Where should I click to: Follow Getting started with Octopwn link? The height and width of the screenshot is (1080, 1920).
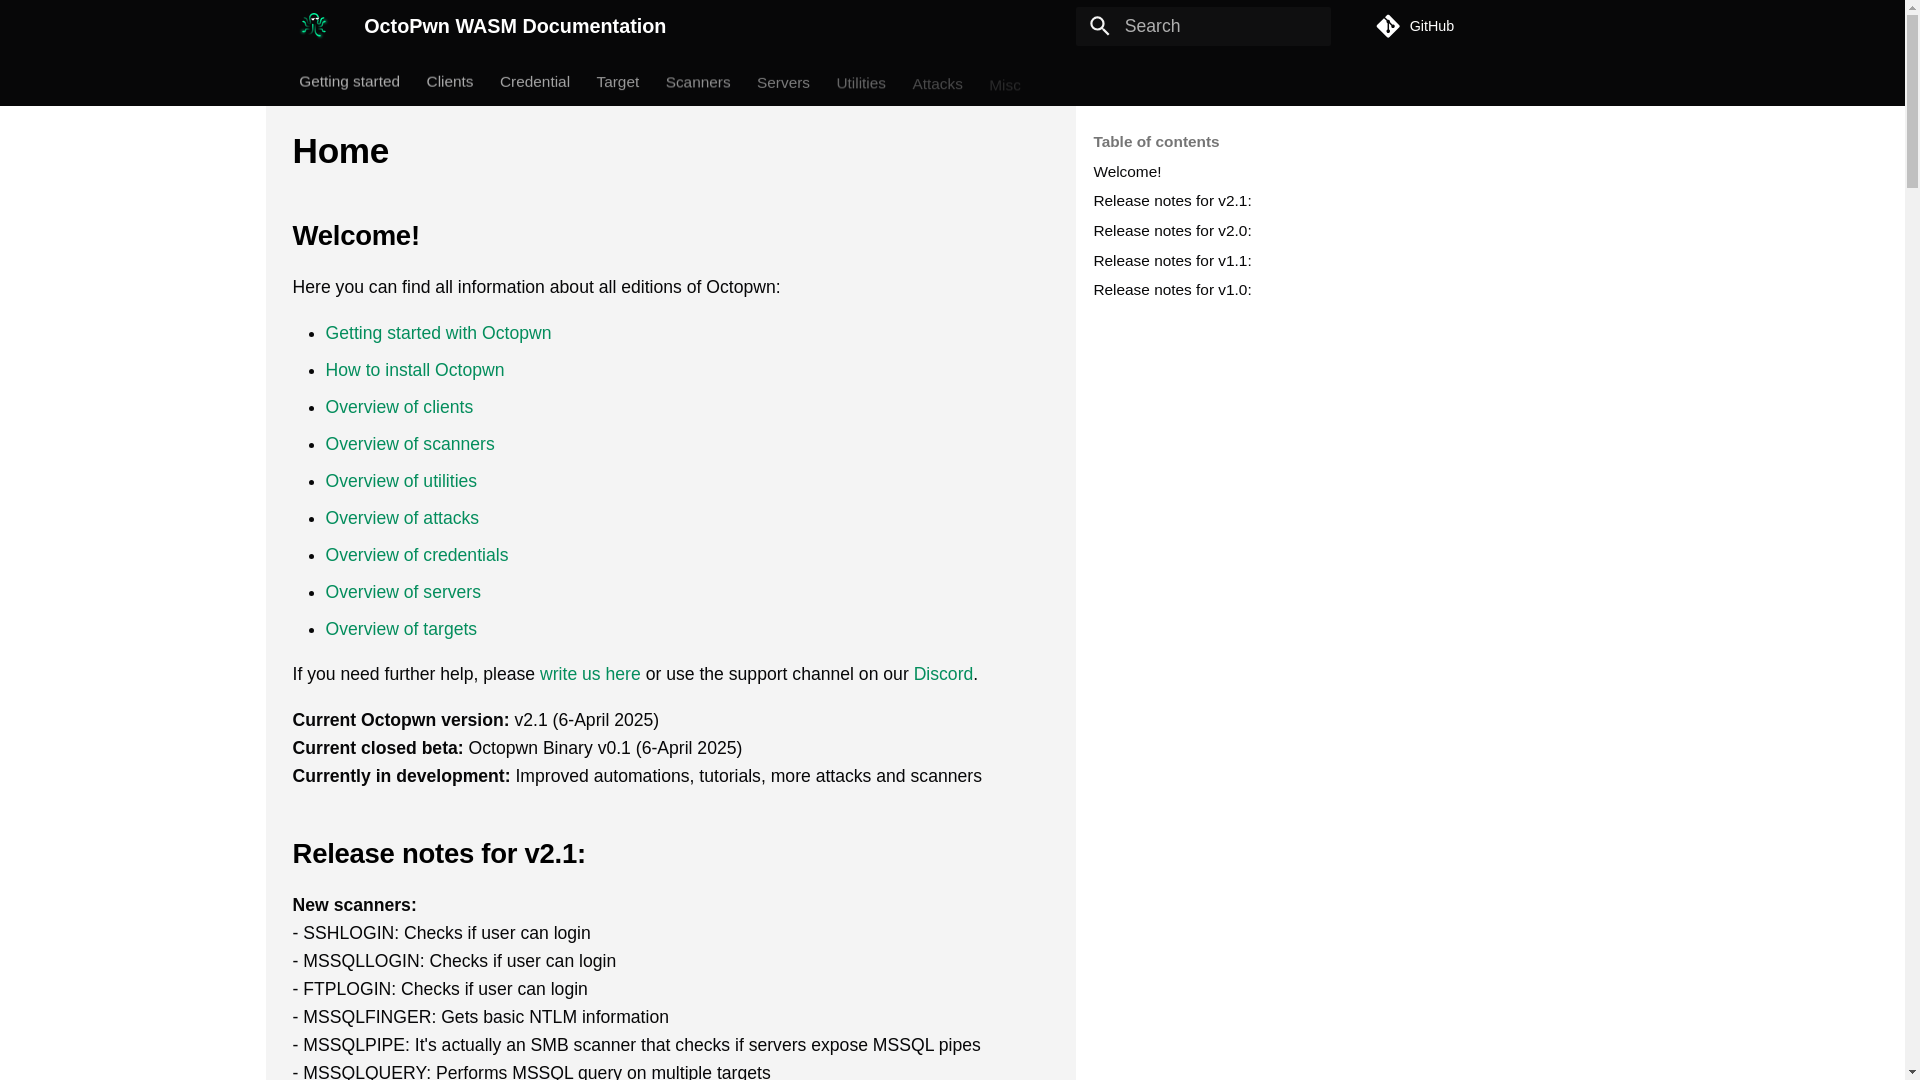point(438,333)
